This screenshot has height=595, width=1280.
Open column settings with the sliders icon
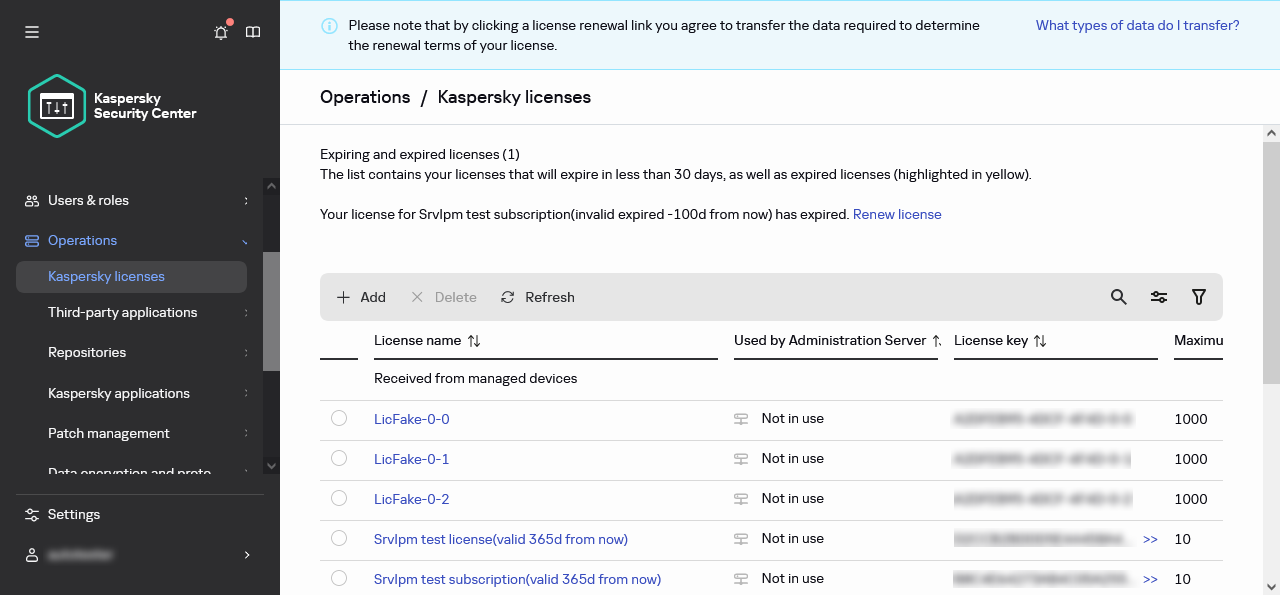(1159, 297)
